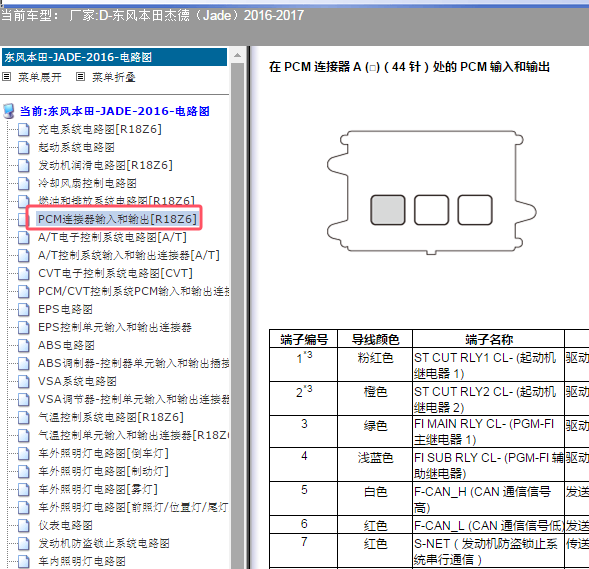Open 仪表电路图 entry
589x569 pixels.
(65, 525)
